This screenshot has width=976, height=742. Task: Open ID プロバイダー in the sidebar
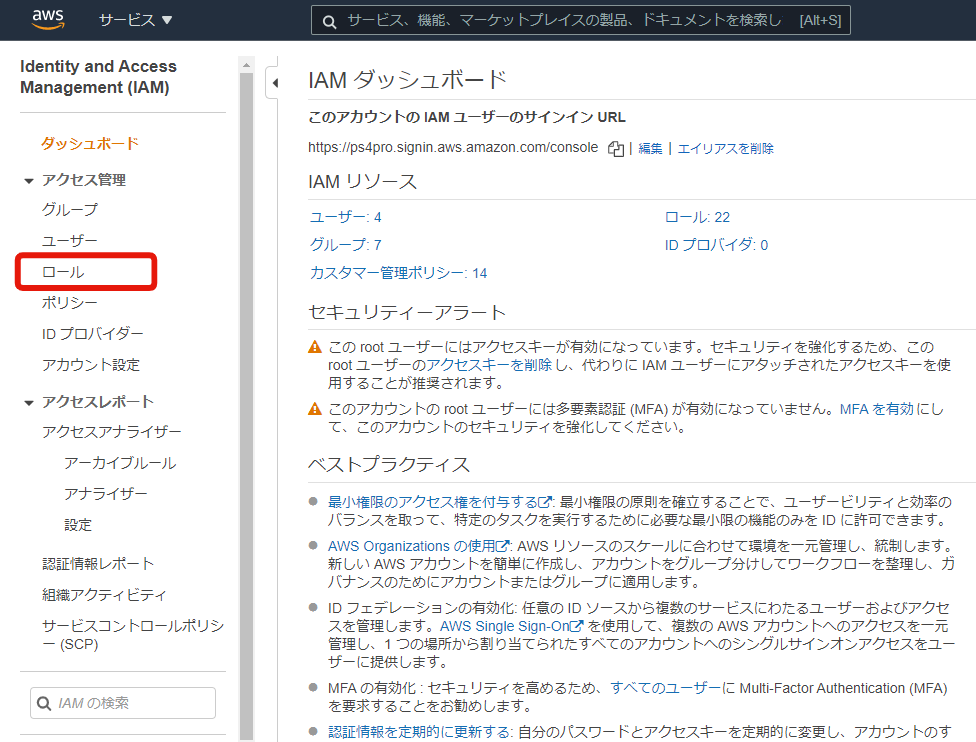click(x=93, y=334)
